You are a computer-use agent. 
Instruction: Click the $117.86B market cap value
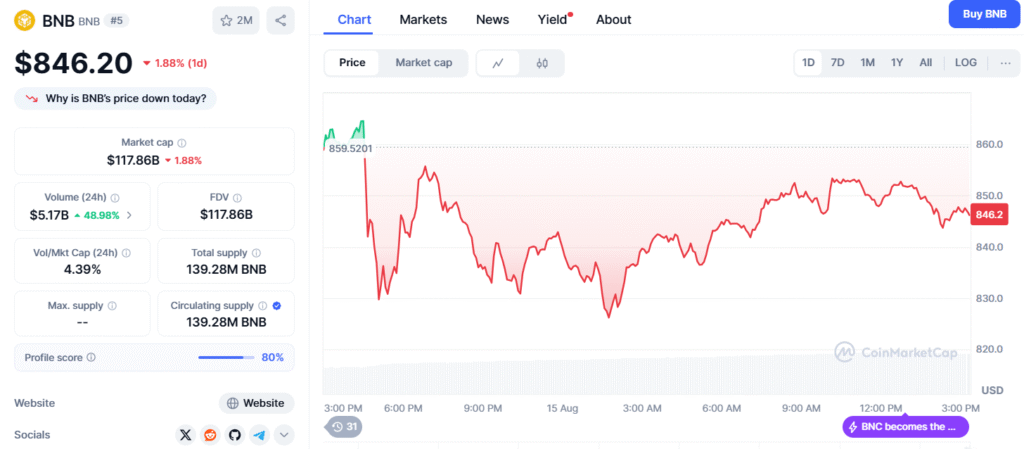[x=133, y=160]
